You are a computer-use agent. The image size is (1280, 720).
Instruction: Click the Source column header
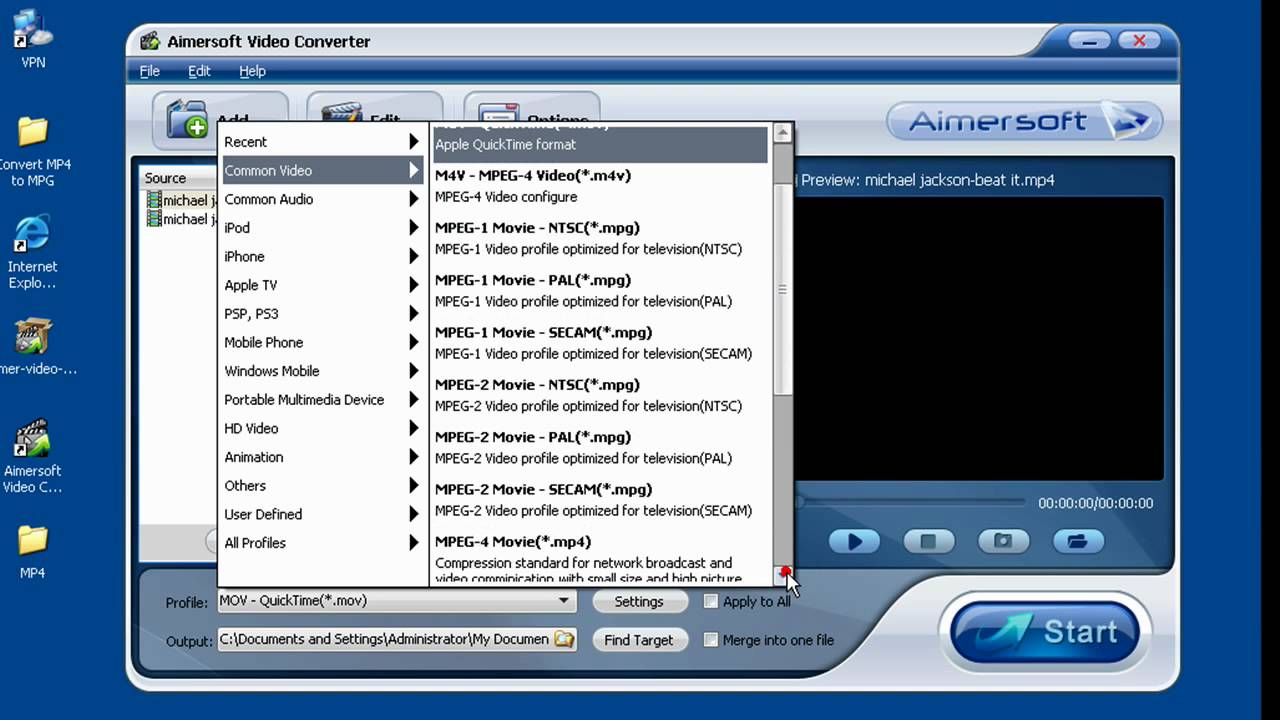178,178
